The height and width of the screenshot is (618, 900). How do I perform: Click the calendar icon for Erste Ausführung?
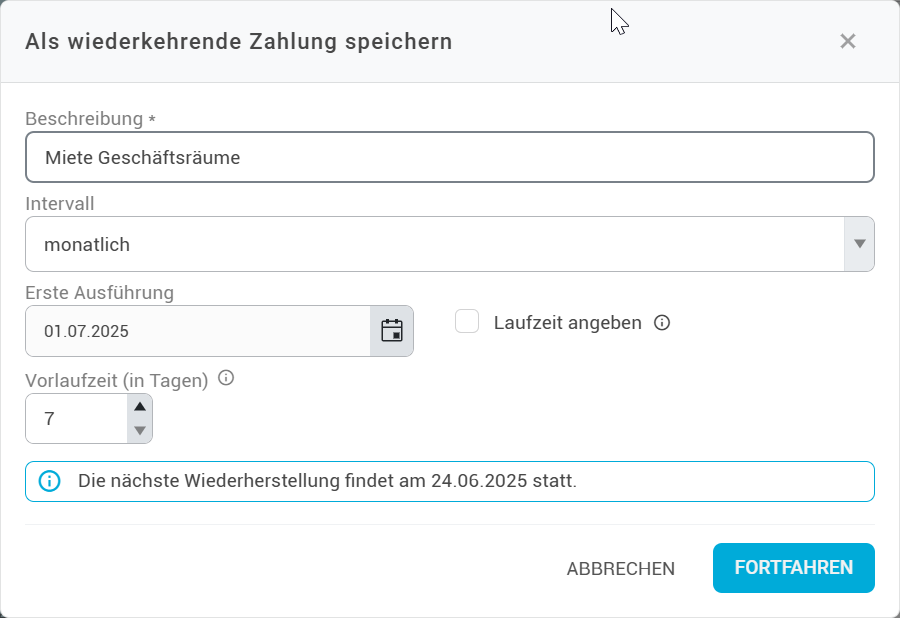pos(391,331)
